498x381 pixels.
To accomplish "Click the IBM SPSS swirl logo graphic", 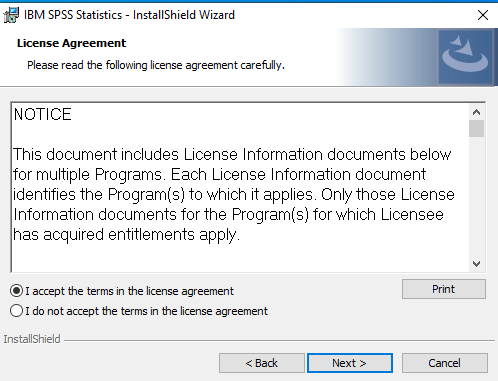I will (465, 57).
